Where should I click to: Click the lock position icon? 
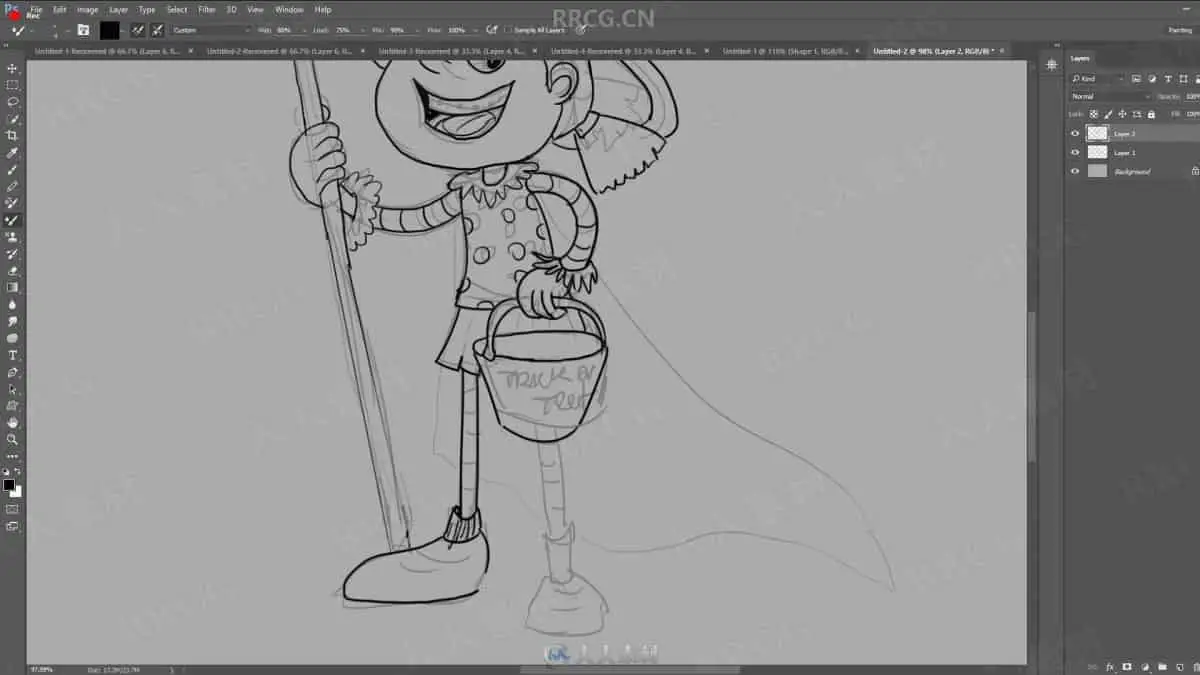[1122, 114]
